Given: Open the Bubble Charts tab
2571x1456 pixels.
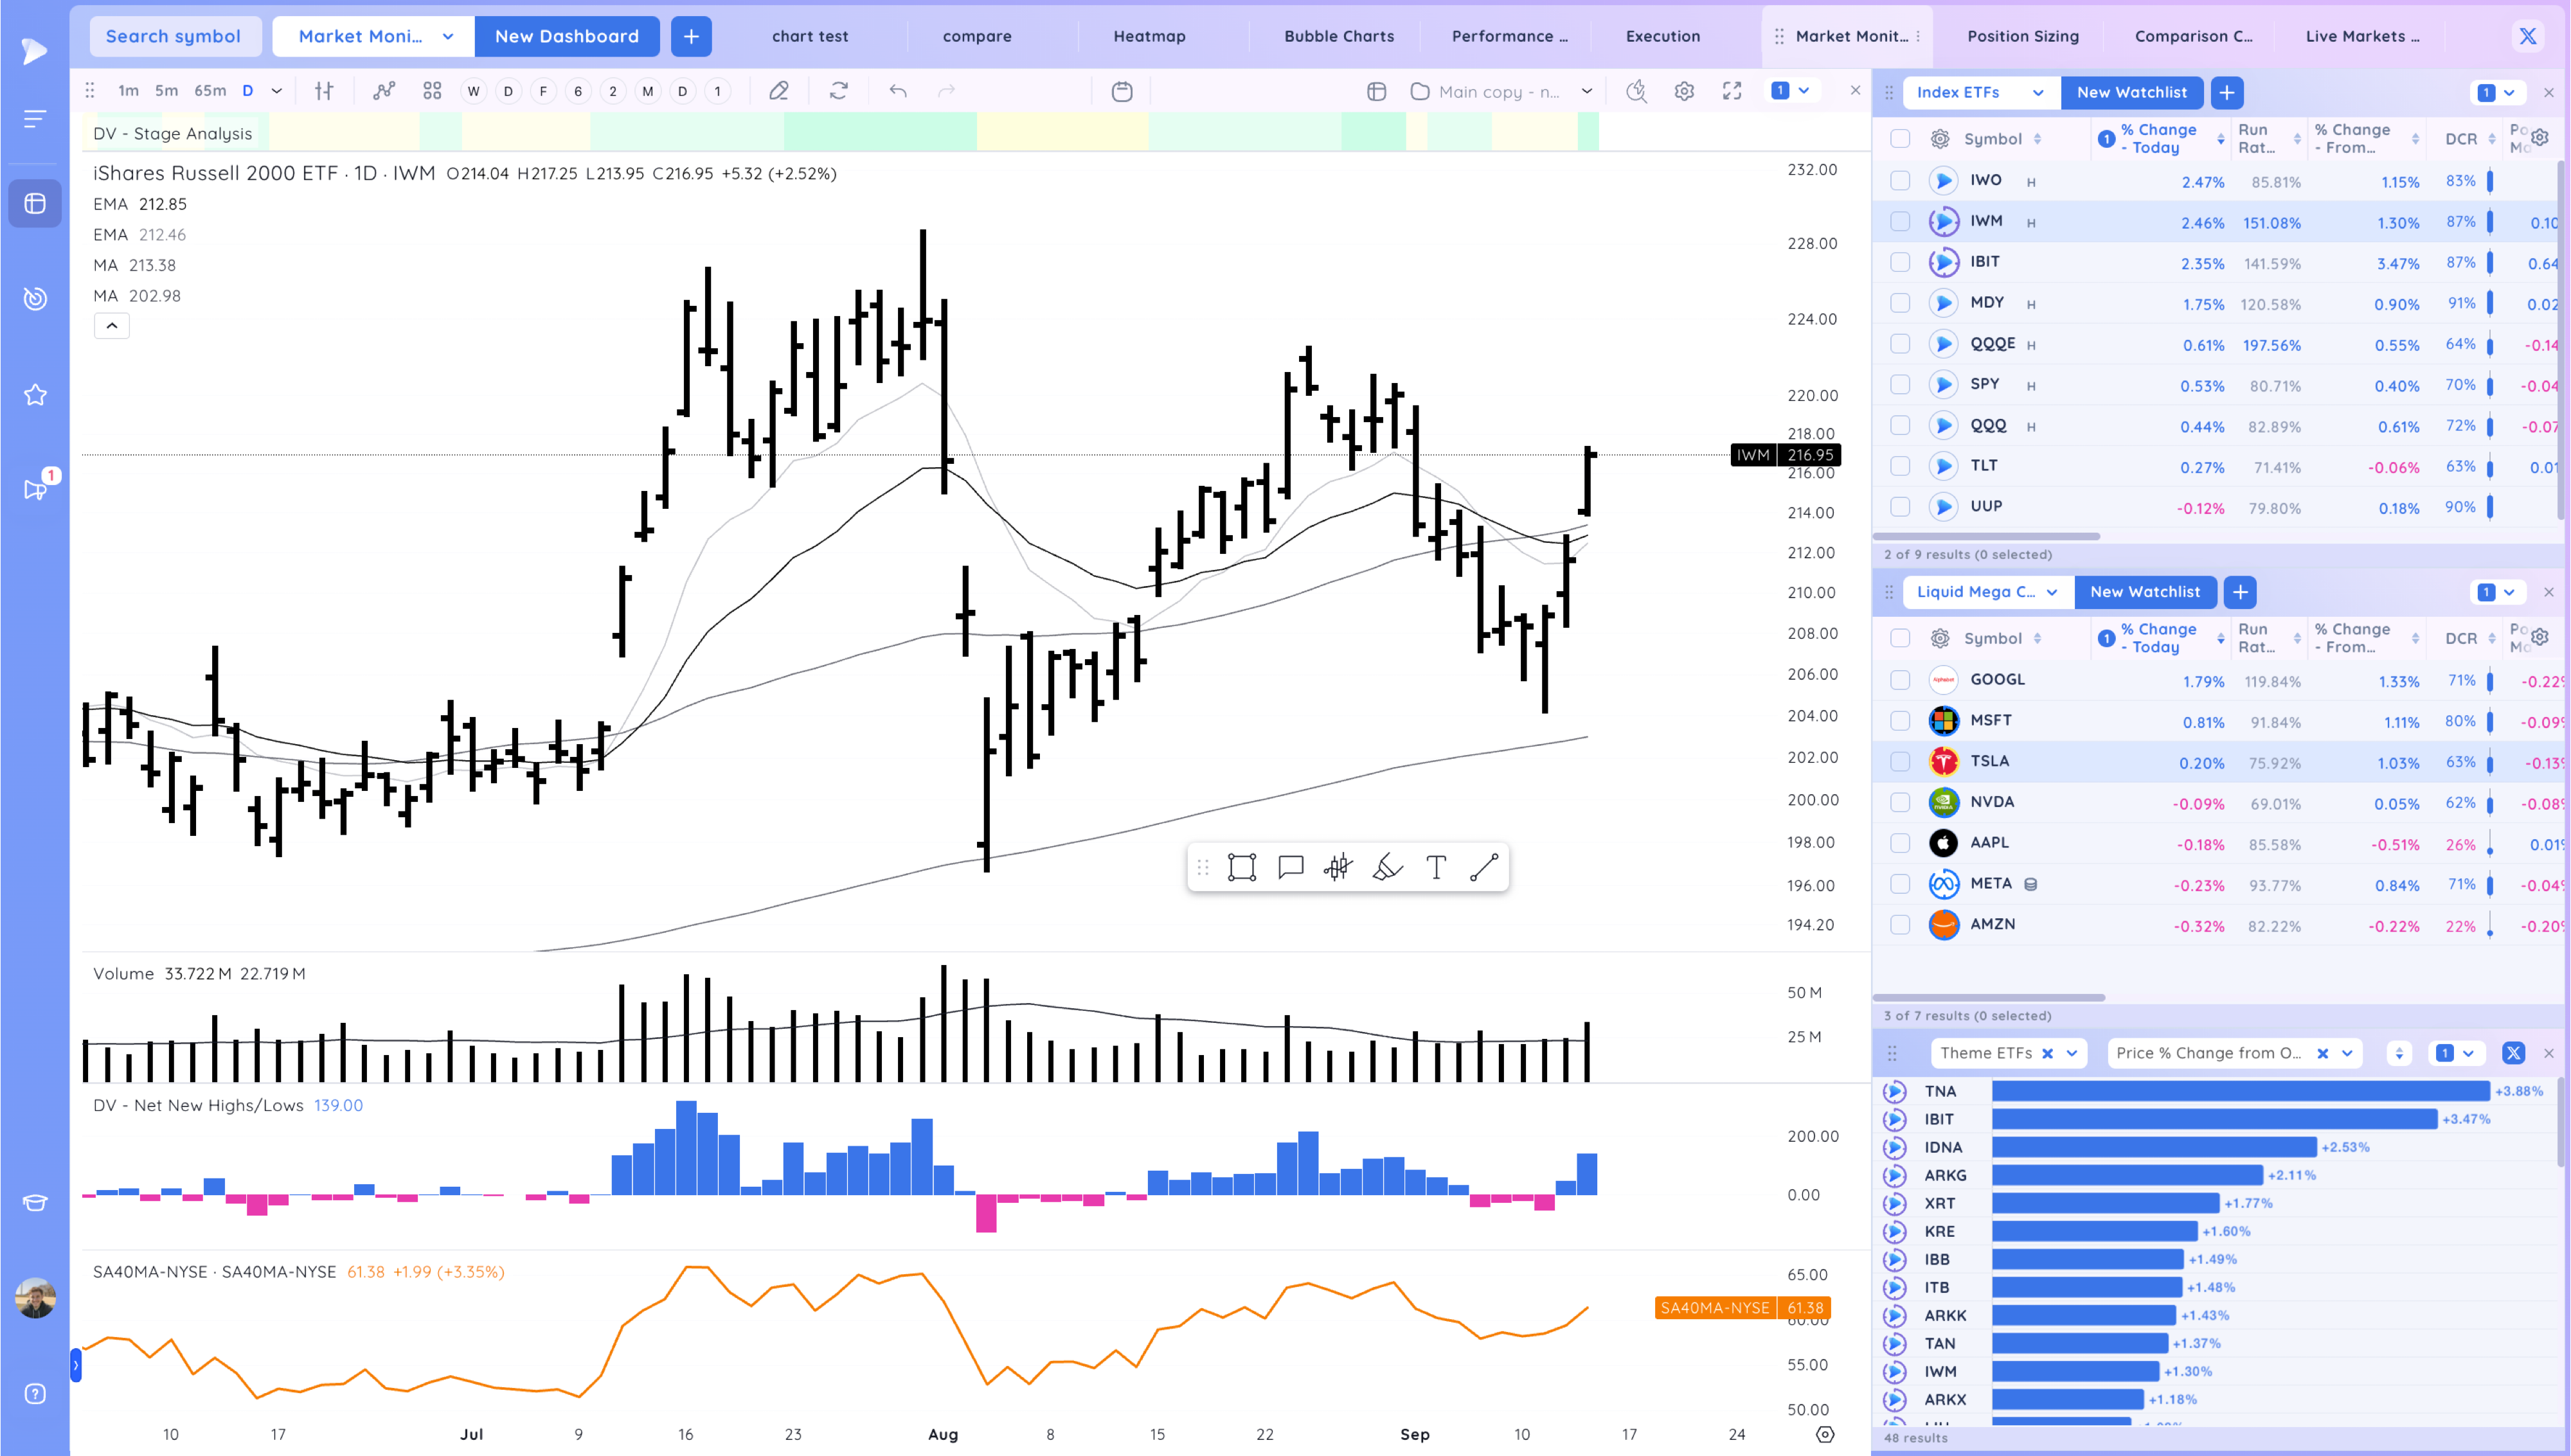Looking at the screenshot, I should point(1338,36).
